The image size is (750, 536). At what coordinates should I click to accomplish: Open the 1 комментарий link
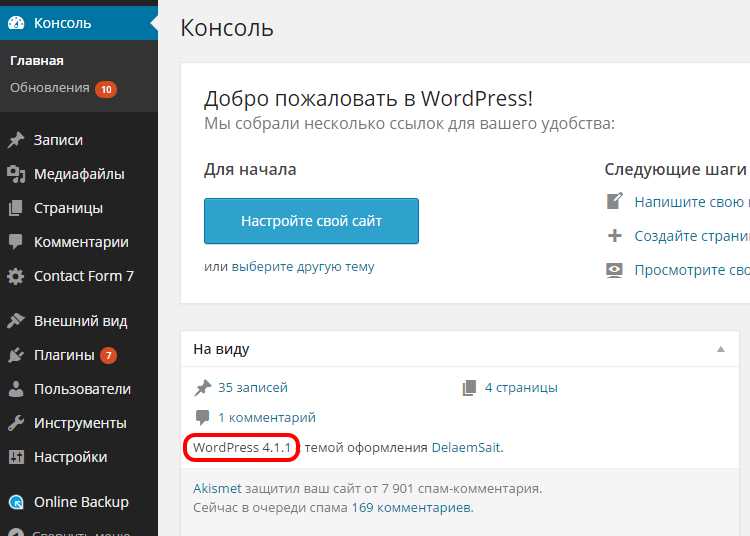[x=267, y=417]
